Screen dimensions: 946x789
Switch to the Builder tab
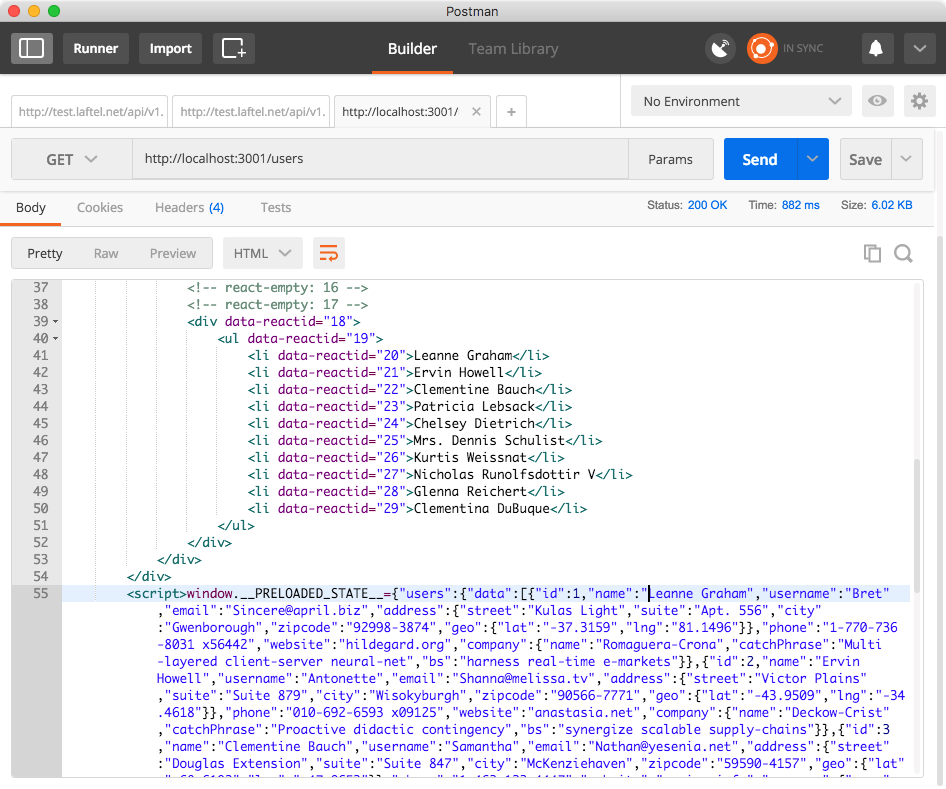412,49
